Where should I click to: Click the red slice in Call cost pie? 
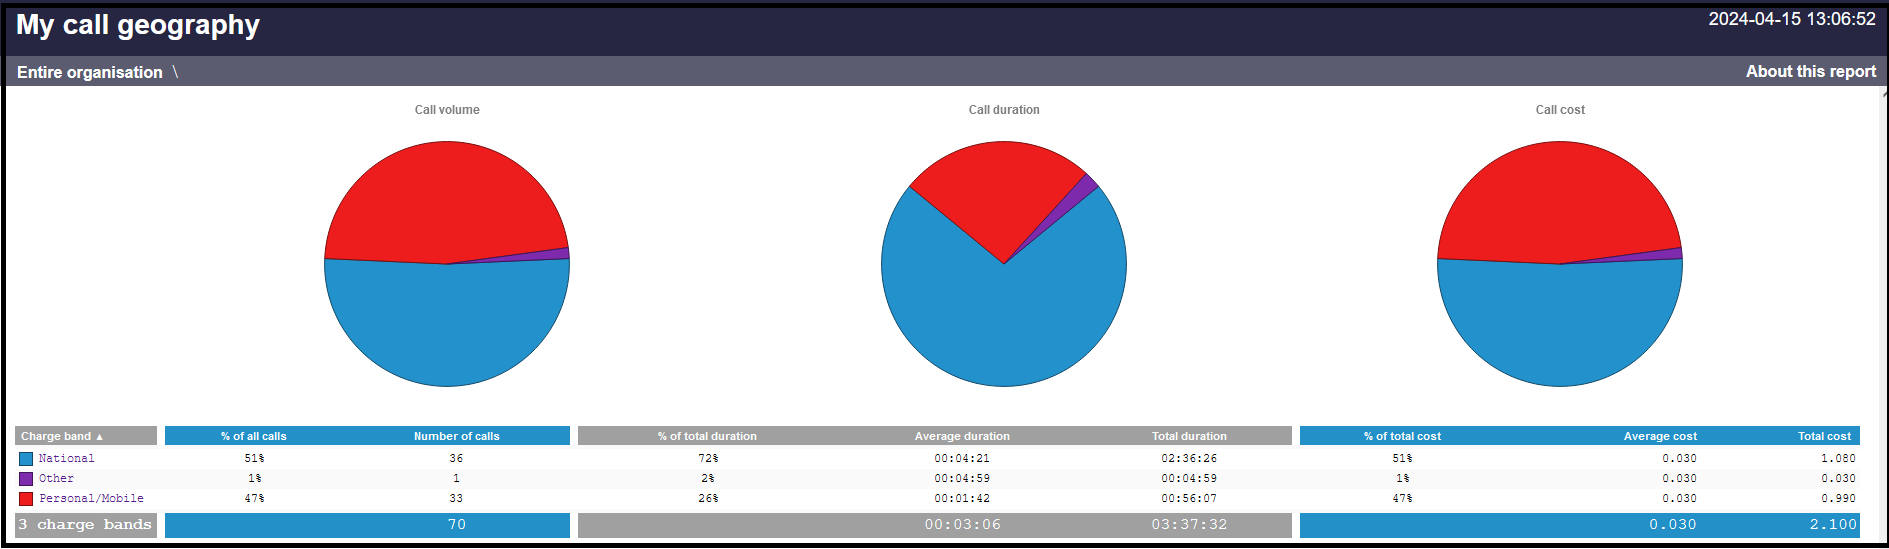(1555, 200)
